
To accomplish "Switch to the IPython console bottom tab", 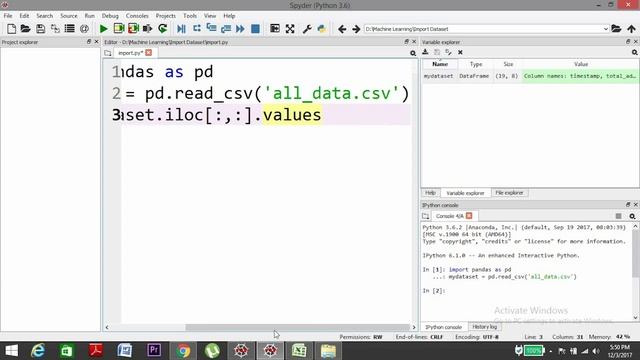I will [x=443, y=327].
